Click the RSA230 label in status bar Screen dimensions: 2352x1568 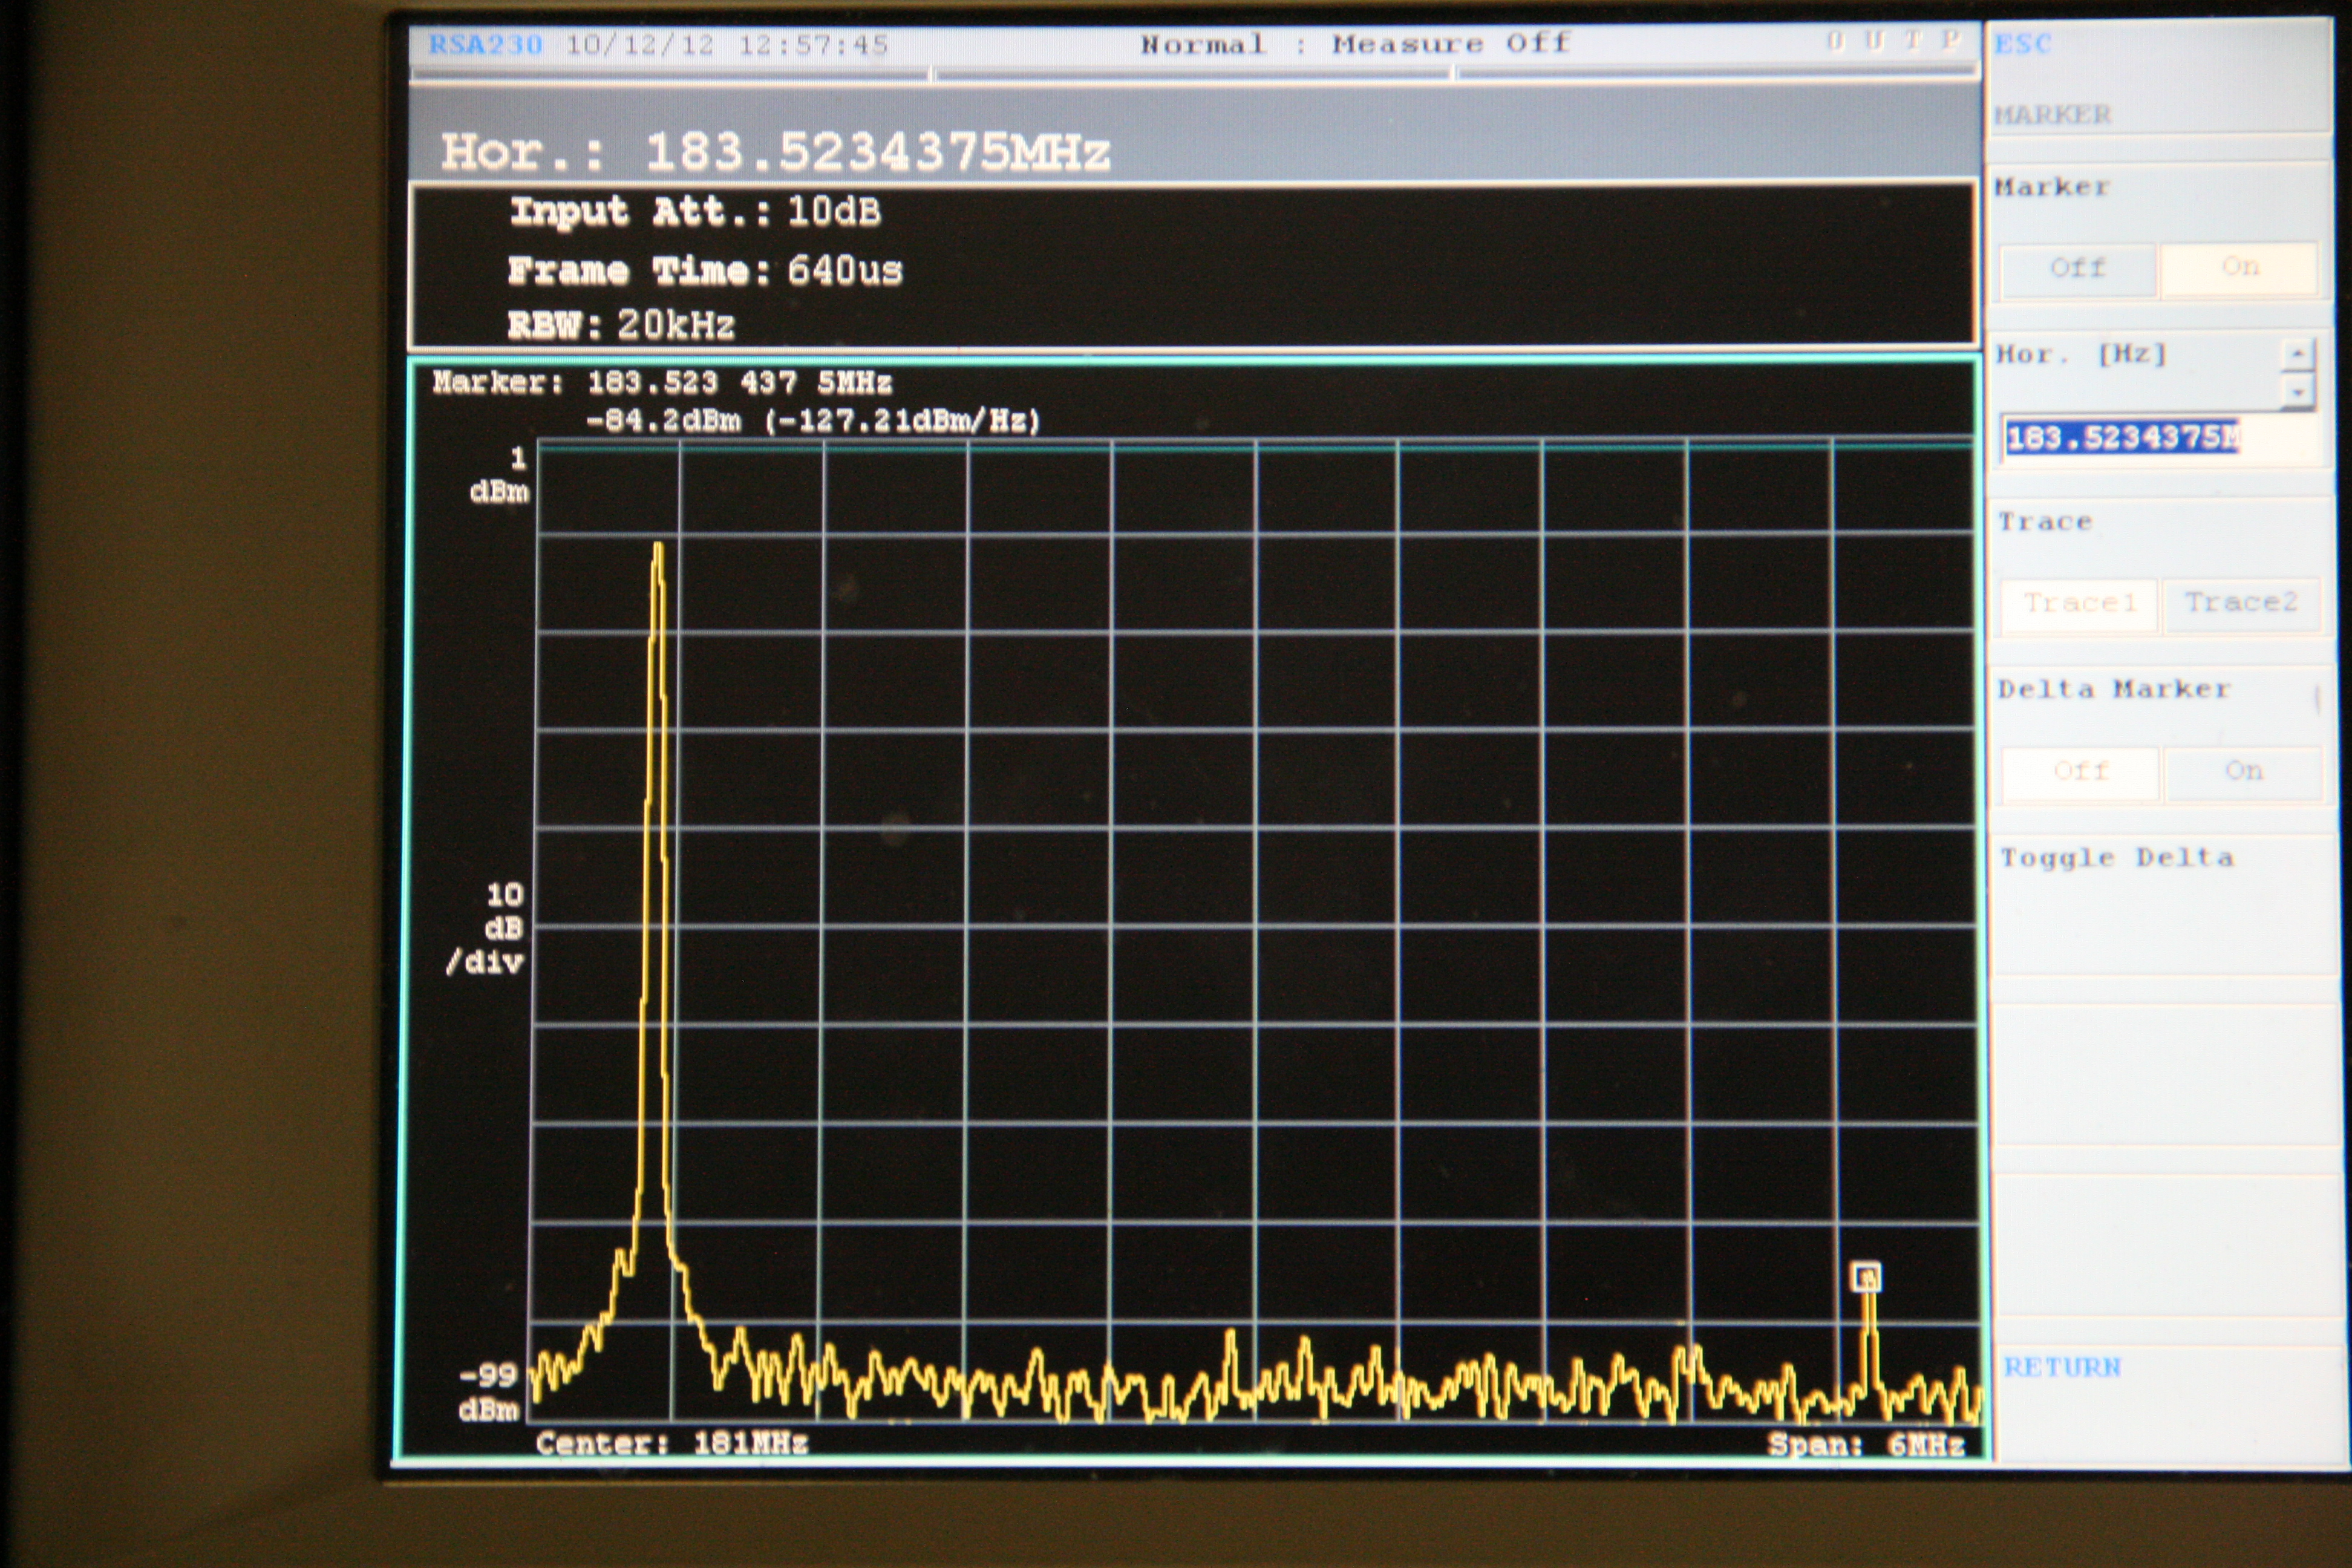pyautogui.click(x=485, y=44)
